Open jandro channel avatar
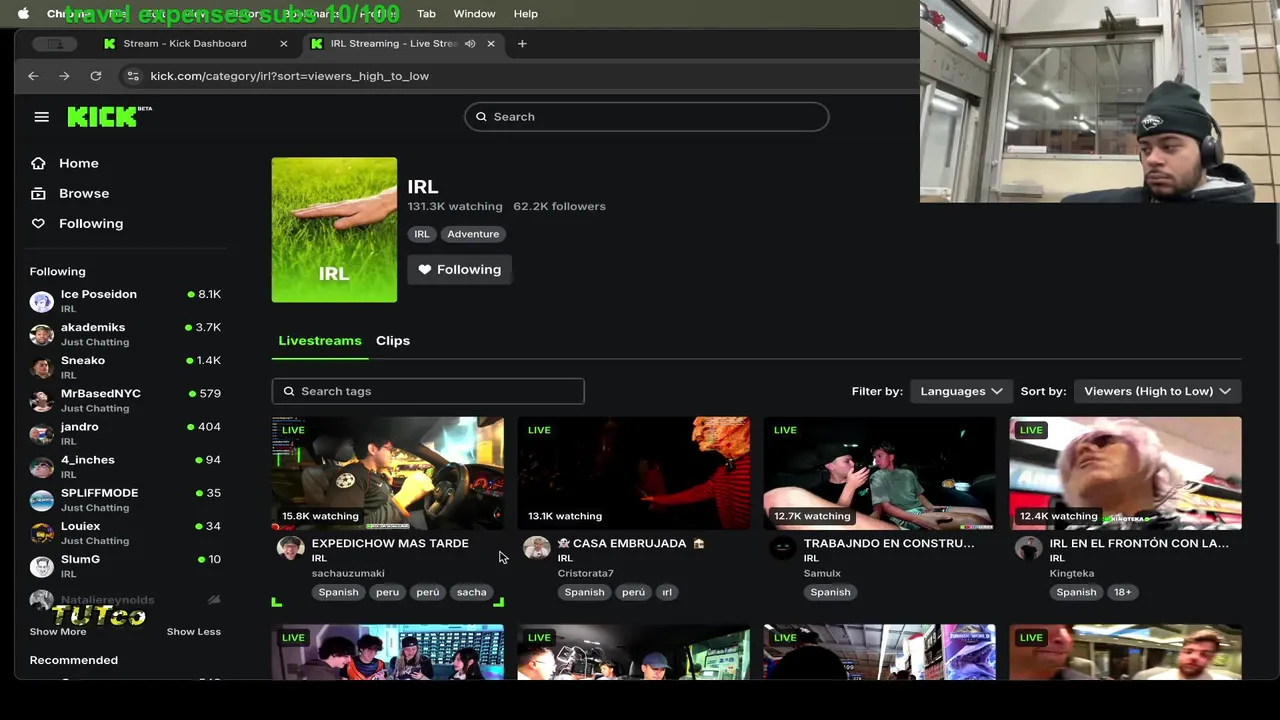This screenshot has height=720, width=1280. [42, 433]
